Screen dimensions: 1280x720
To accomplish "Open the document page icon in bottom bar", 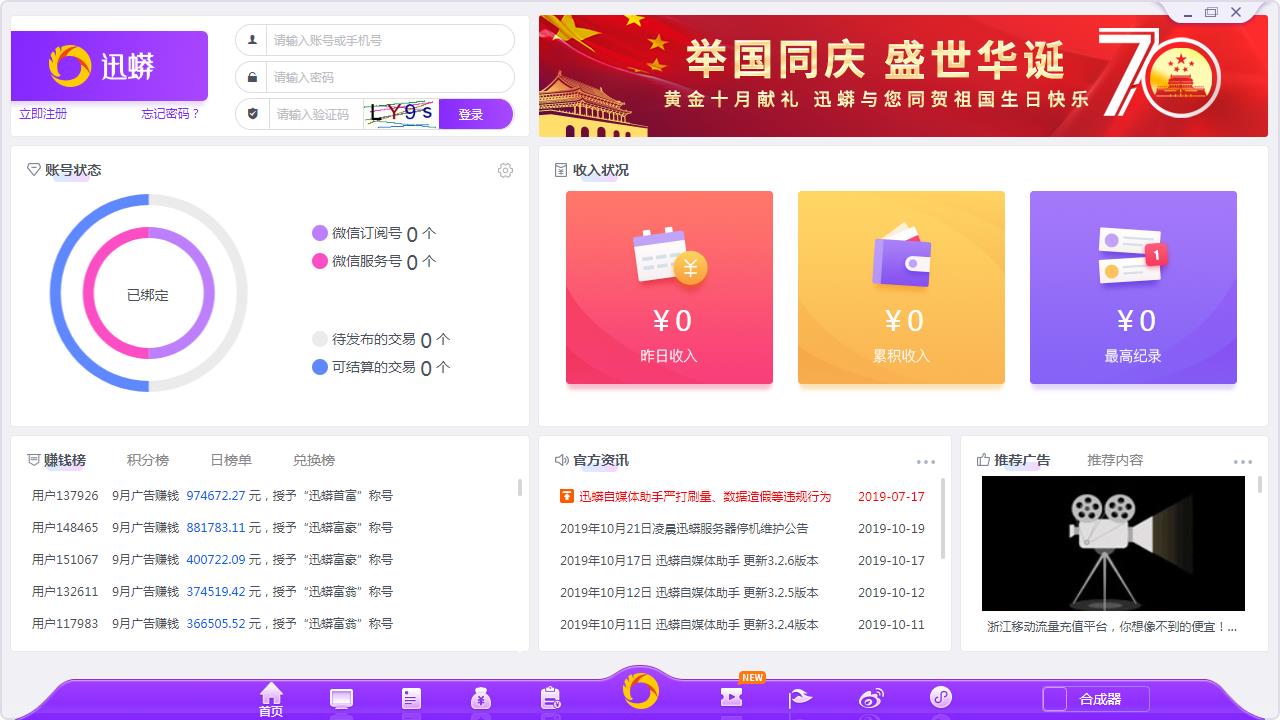I will pyautogui.click(x=411, y=698).
